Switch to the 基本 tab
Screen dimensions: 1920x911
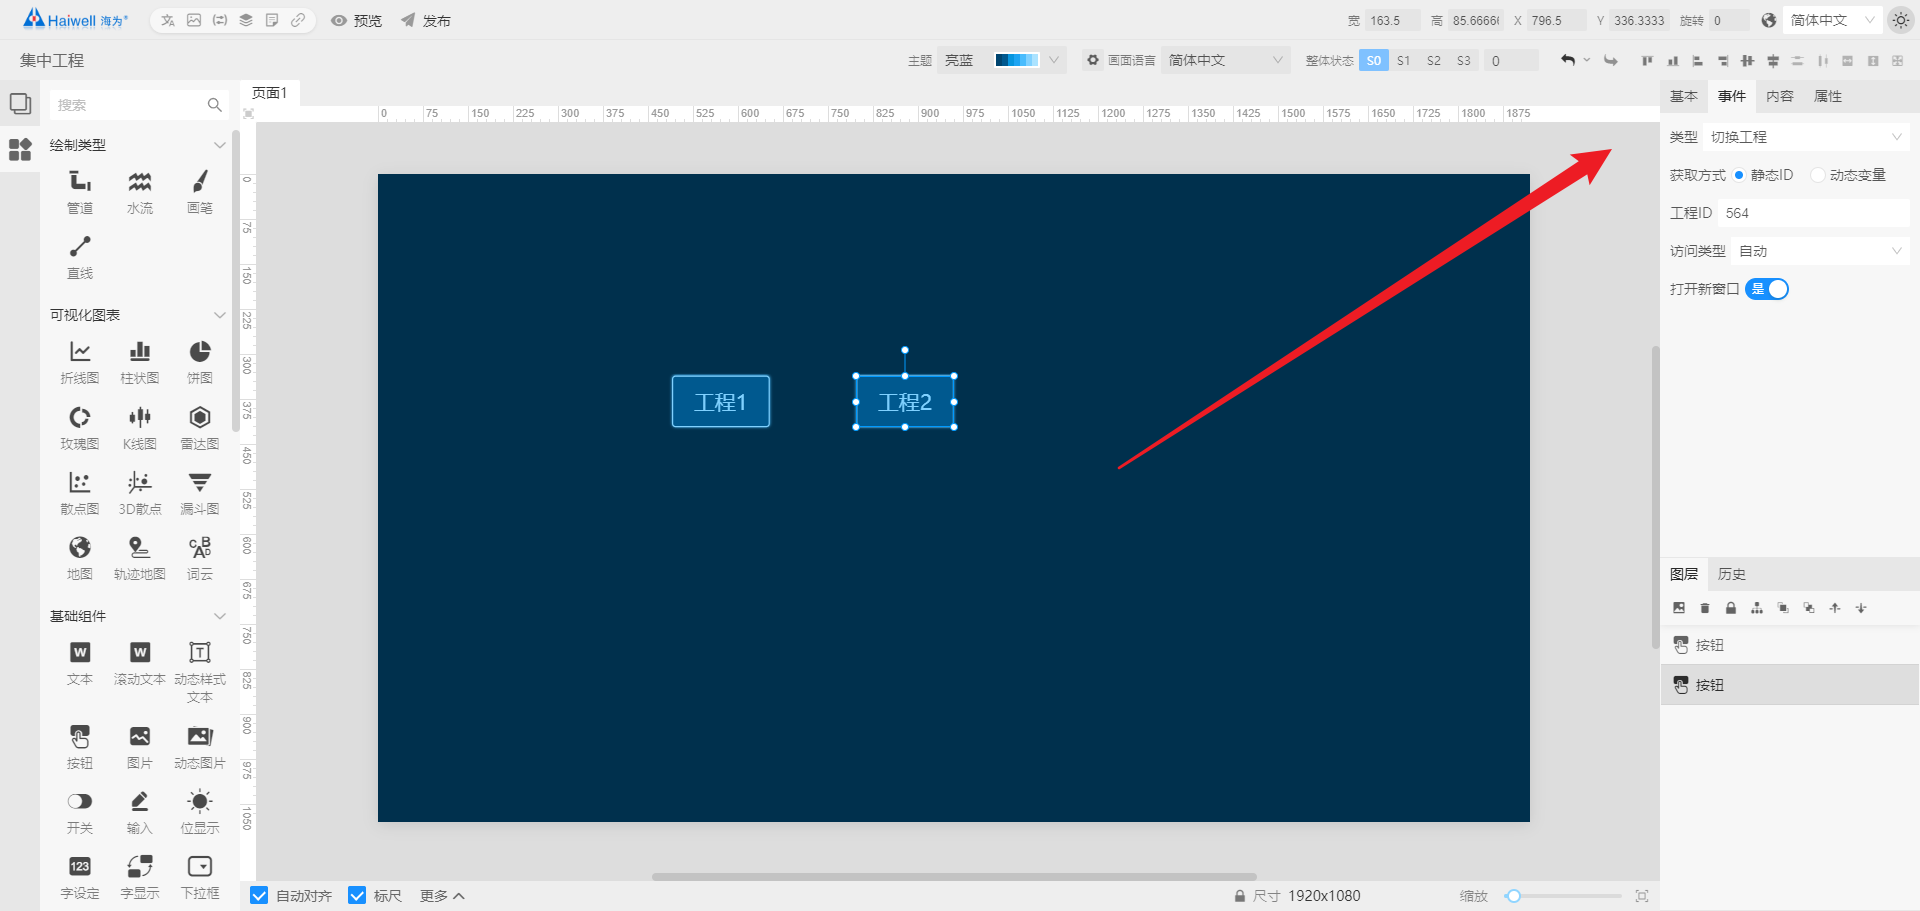pyautogui.click(x=1684, y=96)
